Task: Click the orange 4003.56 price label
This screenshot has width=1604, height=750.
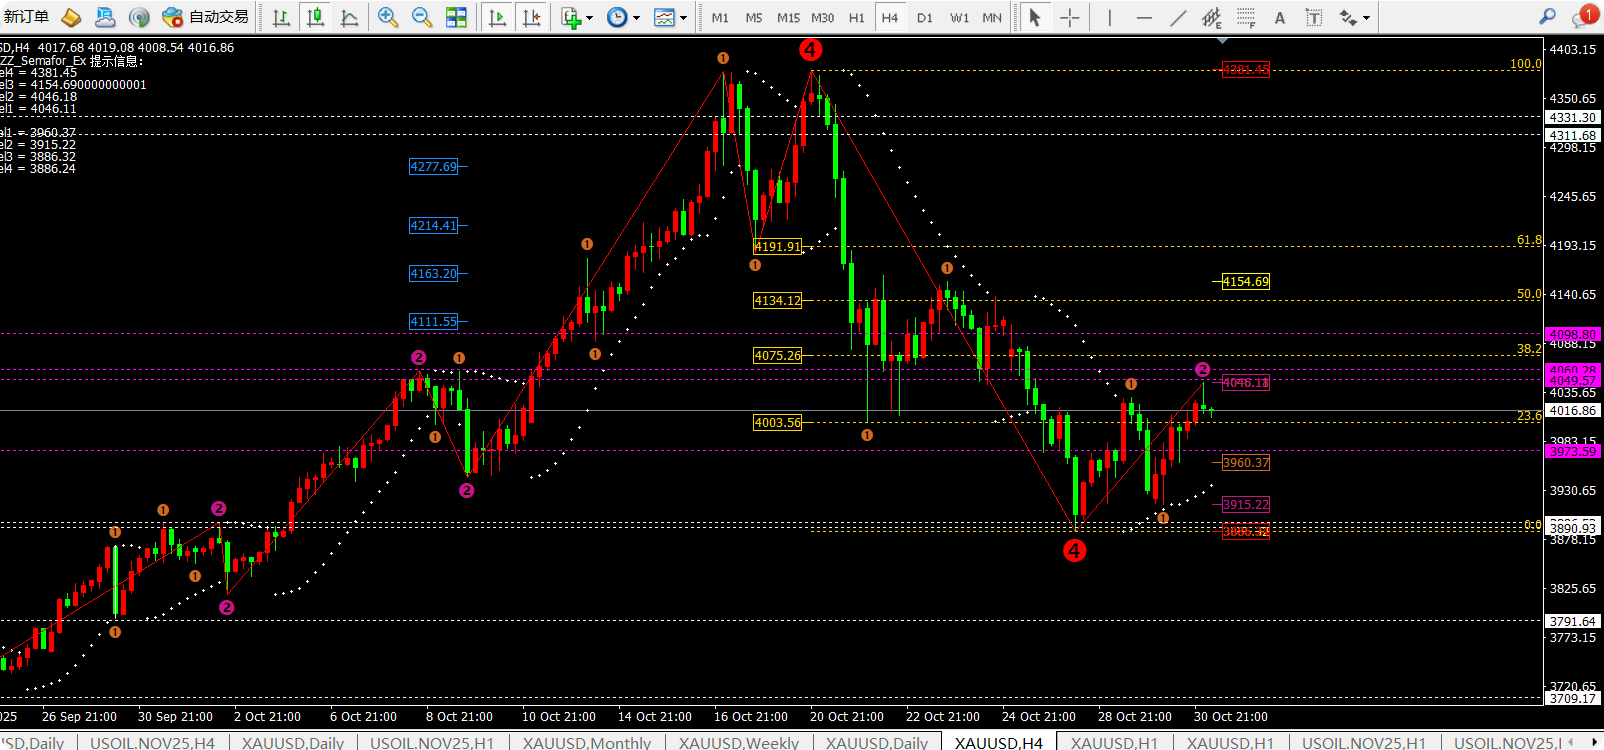Action: (x=778, y=423)
